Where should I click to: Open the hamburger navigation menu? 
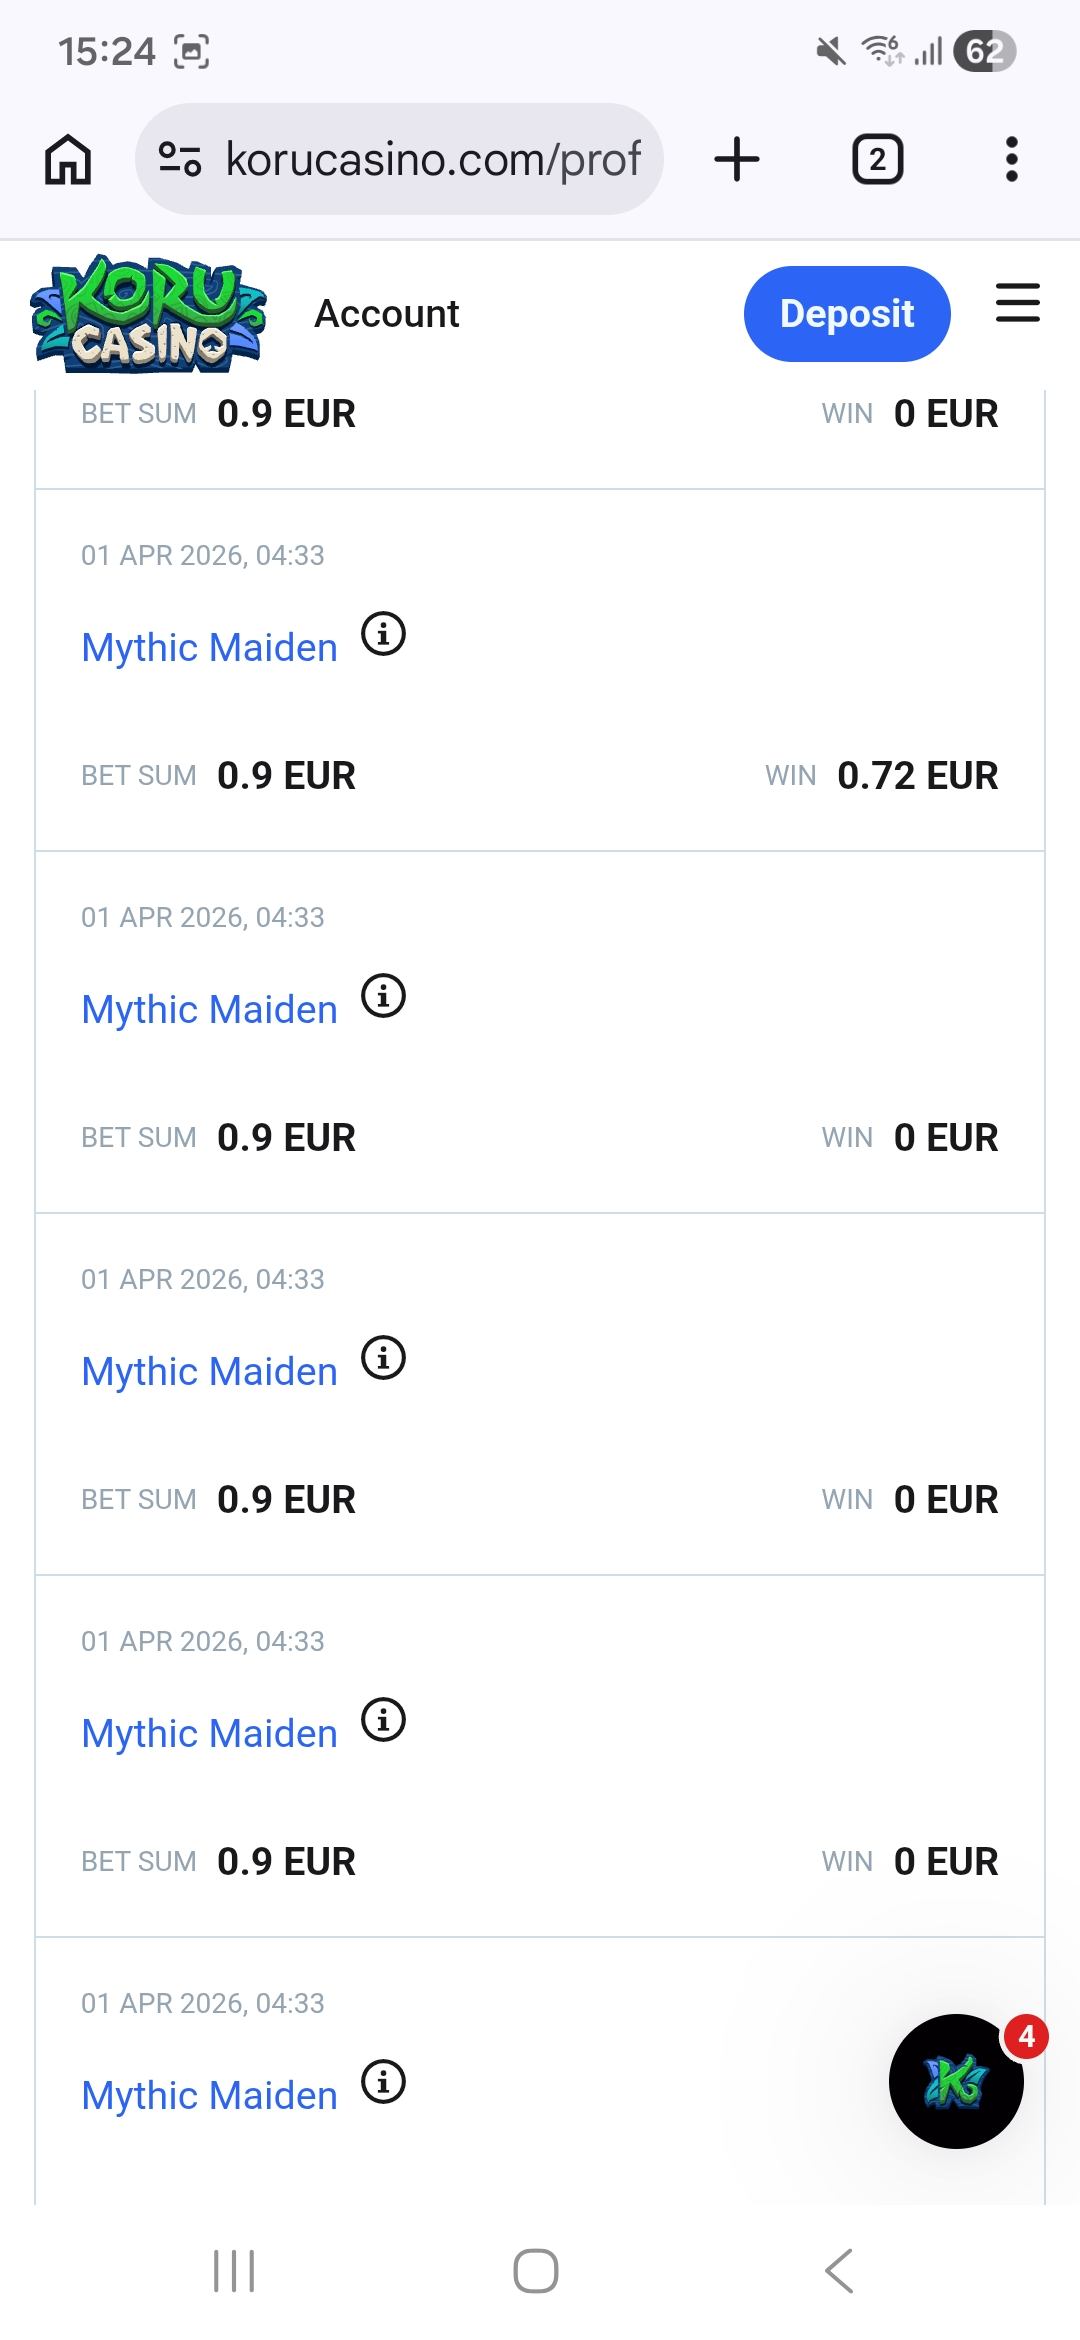1017,303
